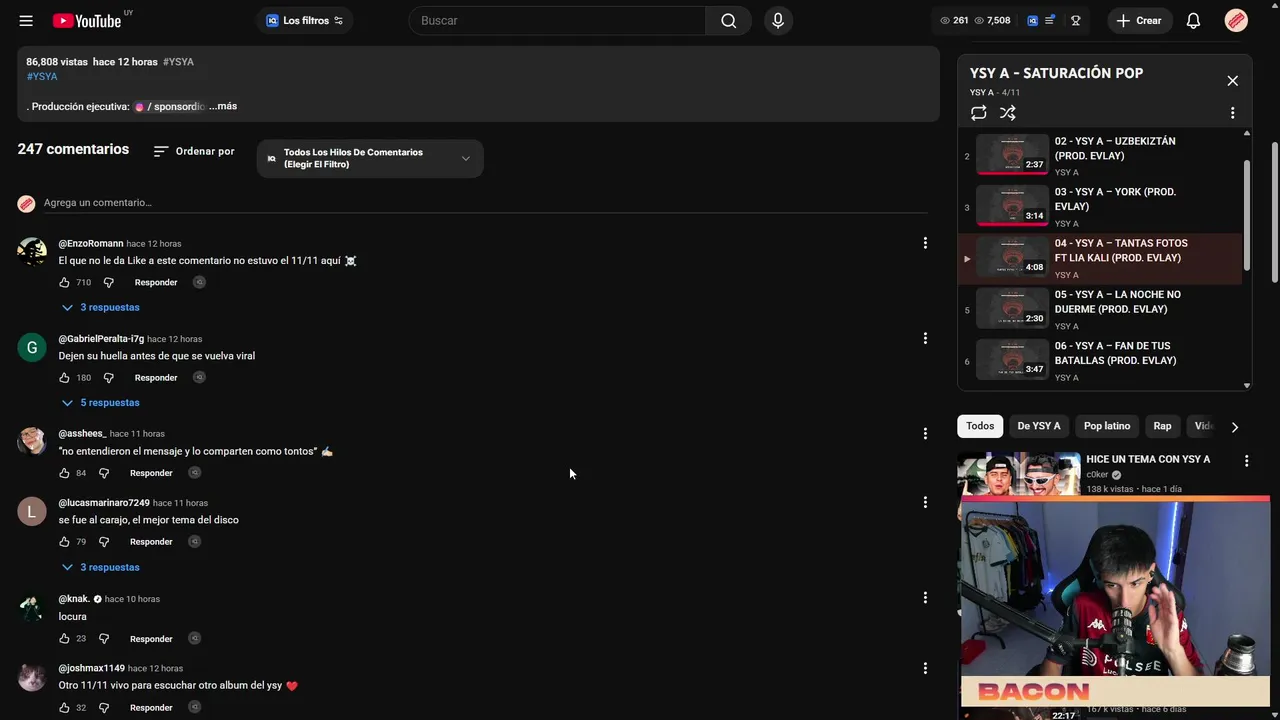Screen dimensions: 1280x720
Task: Reply to the @asshees_ comment
Action: (151, 473)
